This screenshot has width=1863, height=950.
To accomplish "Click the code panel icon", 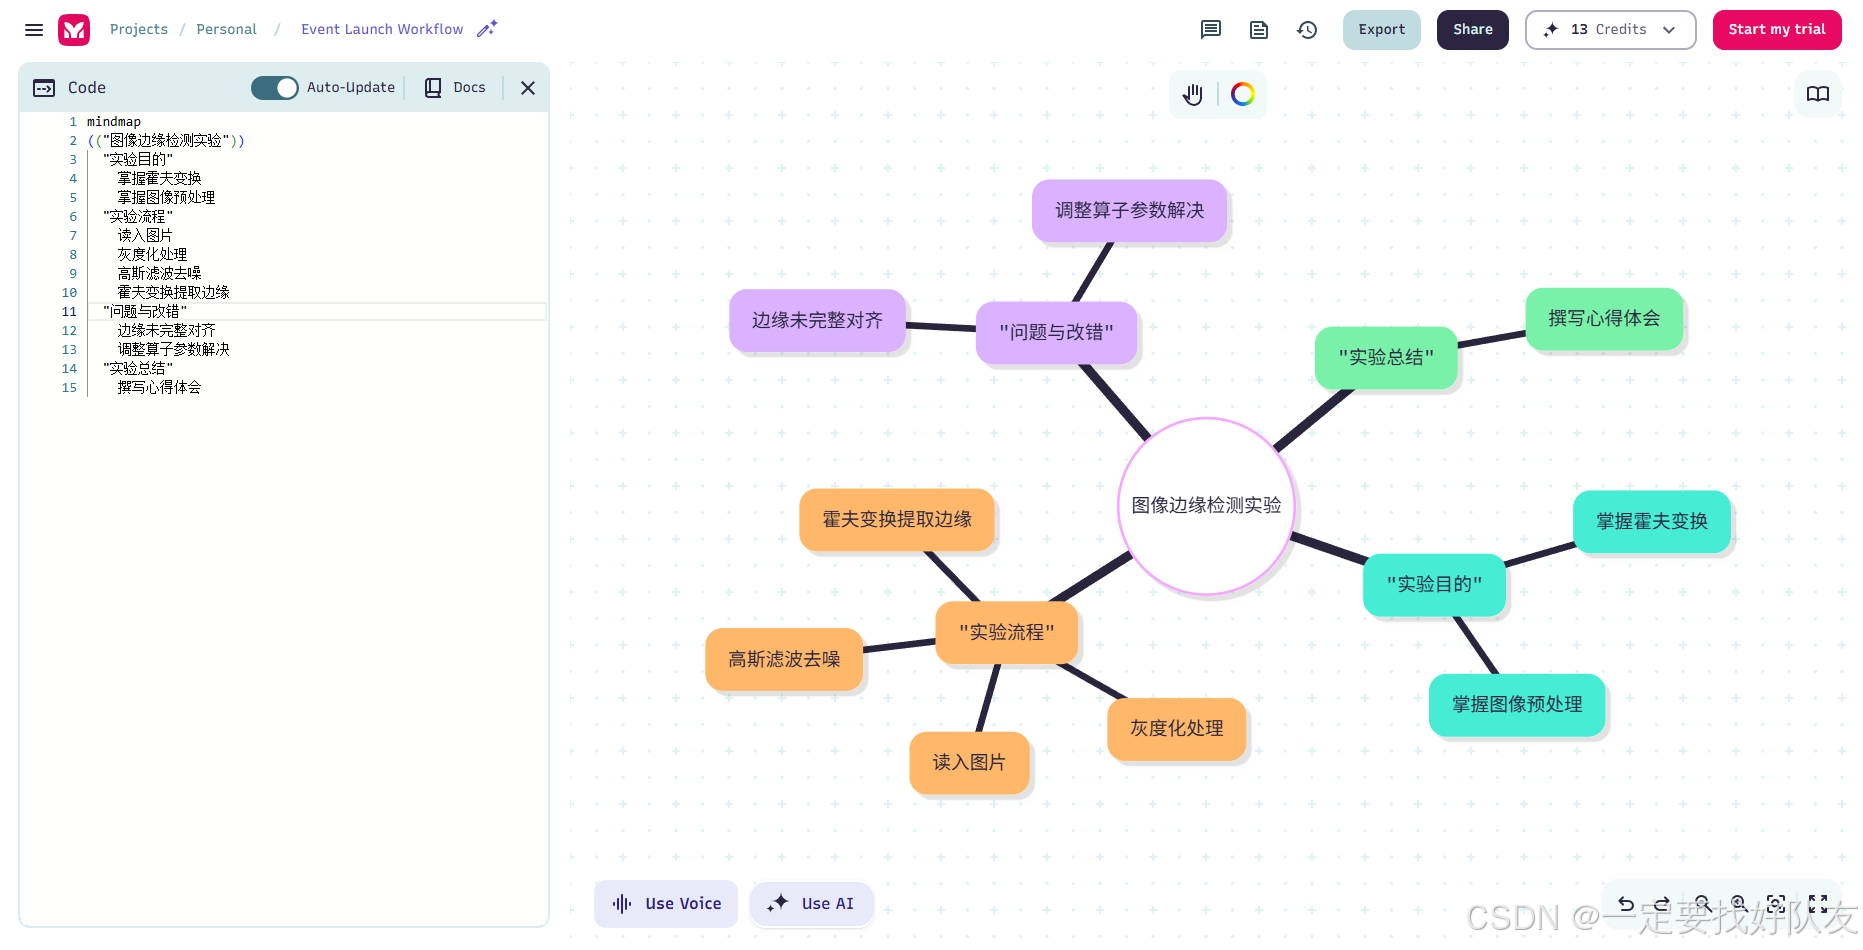I will (44, 88).
